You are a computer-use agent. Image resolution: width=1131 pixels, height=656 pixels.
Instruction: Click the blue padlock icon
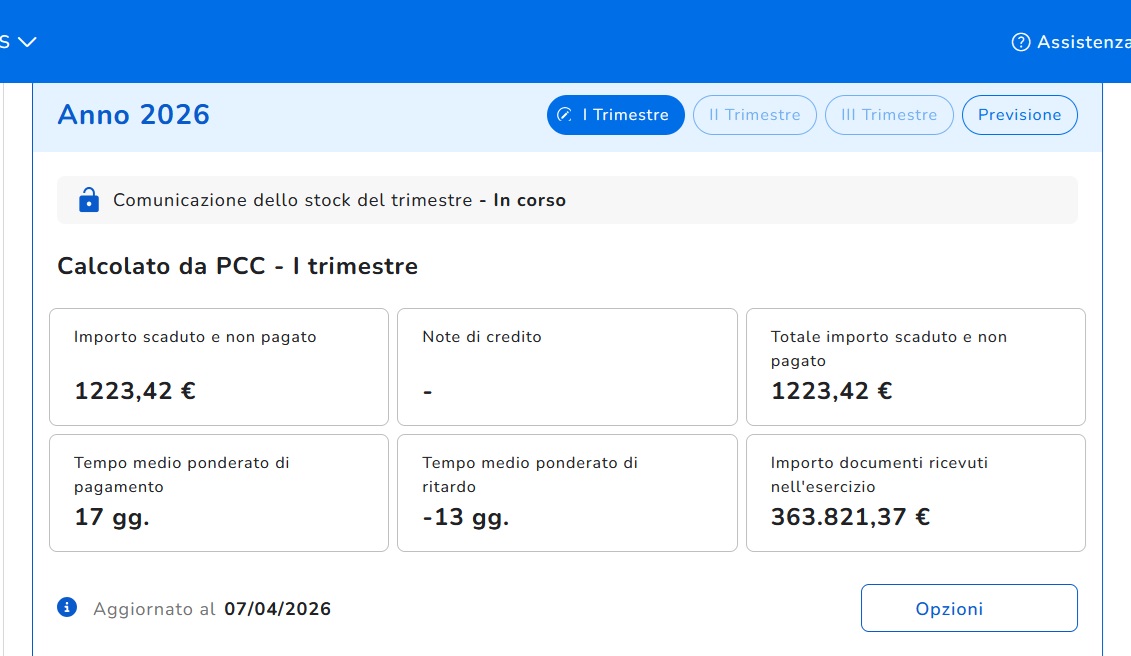tap(89, 200)
